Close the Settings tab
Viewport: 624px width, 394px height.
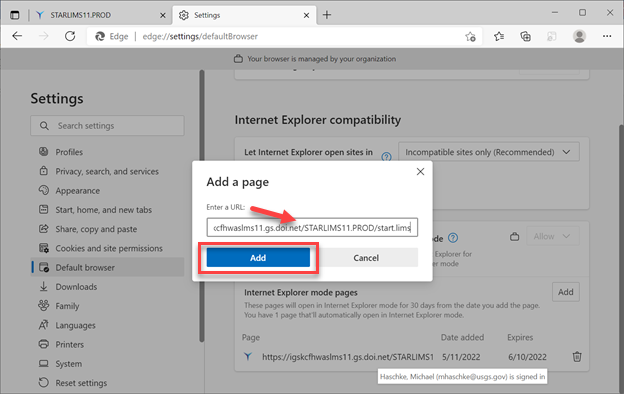pyautogui.click(x=306, y=15)
